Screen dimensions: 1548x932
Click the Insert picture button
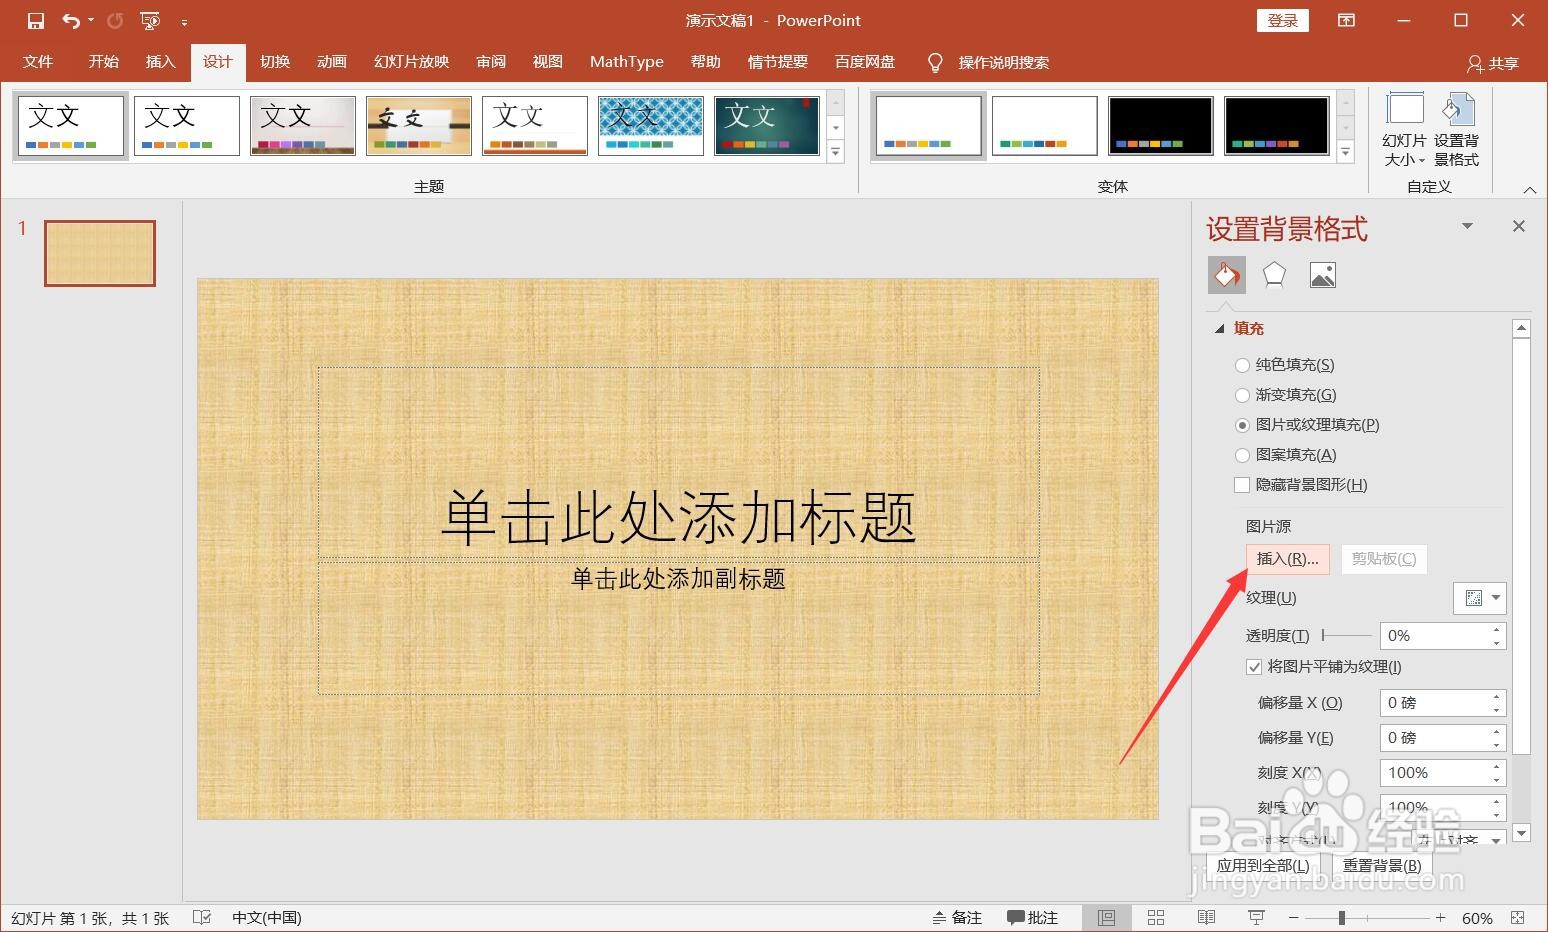tap(1287, 559)
